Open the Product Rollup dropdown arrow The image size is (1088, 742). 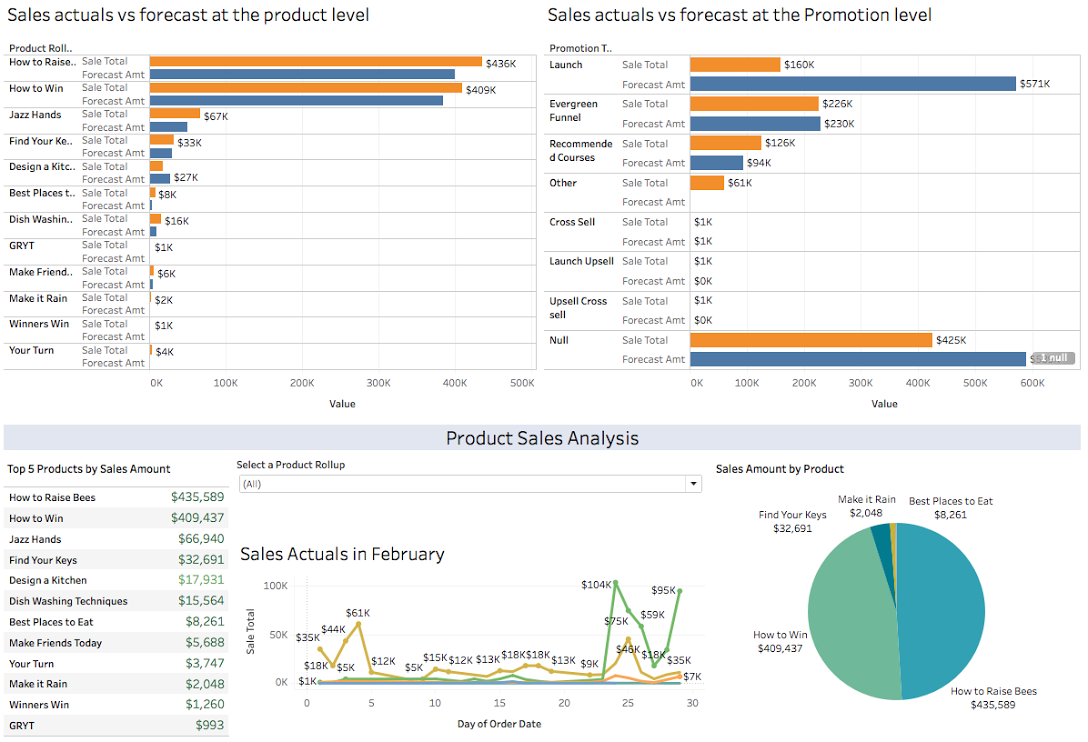pyautogui.click(x=693, y=484)
